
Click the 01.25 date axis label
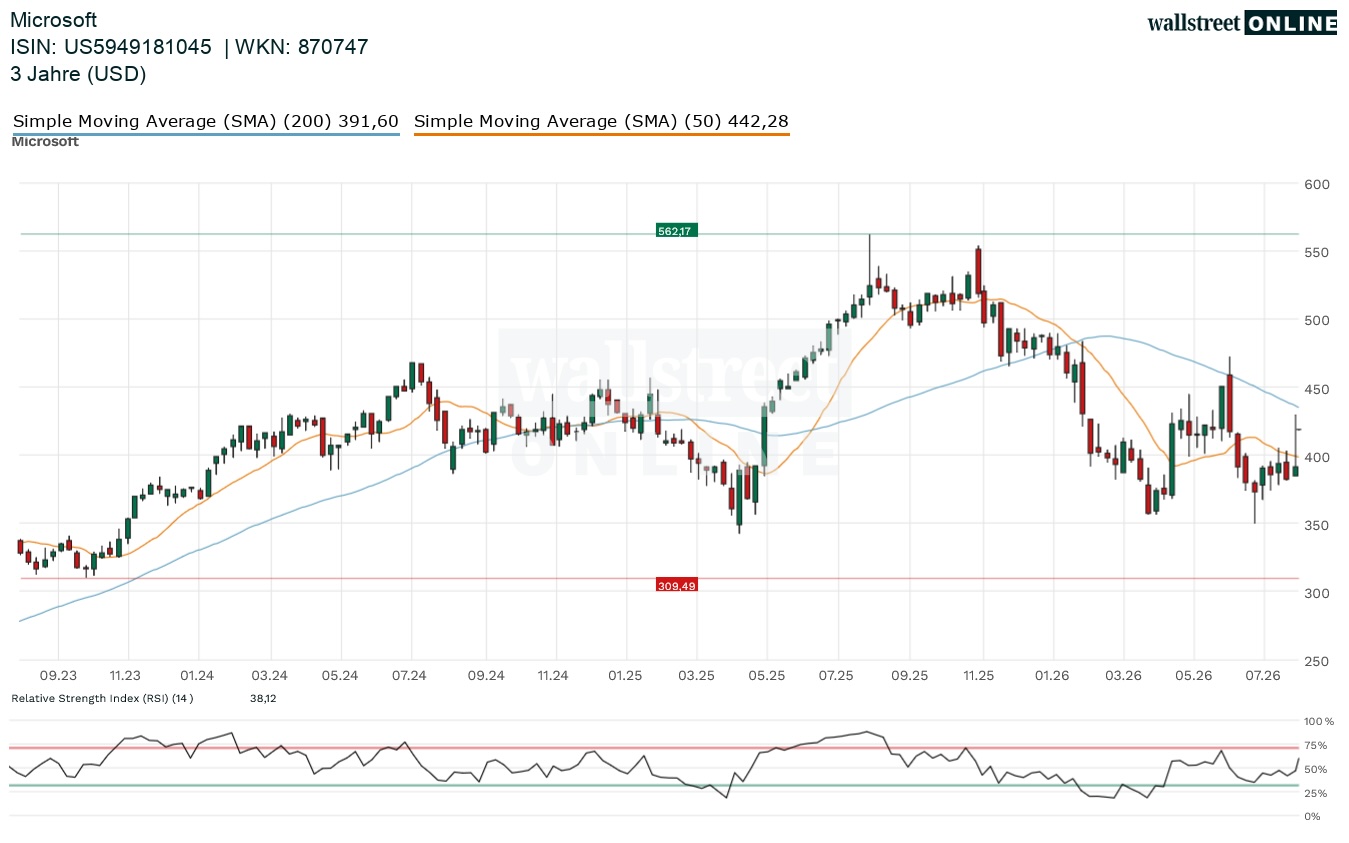(625, 676)
